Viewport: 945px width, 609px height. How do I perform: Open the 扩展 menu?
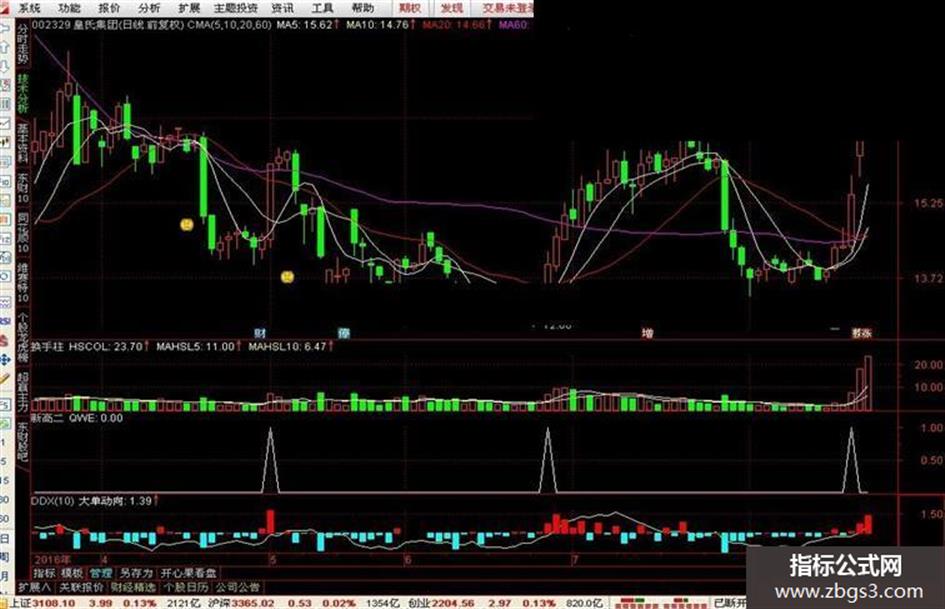(189, 8)
